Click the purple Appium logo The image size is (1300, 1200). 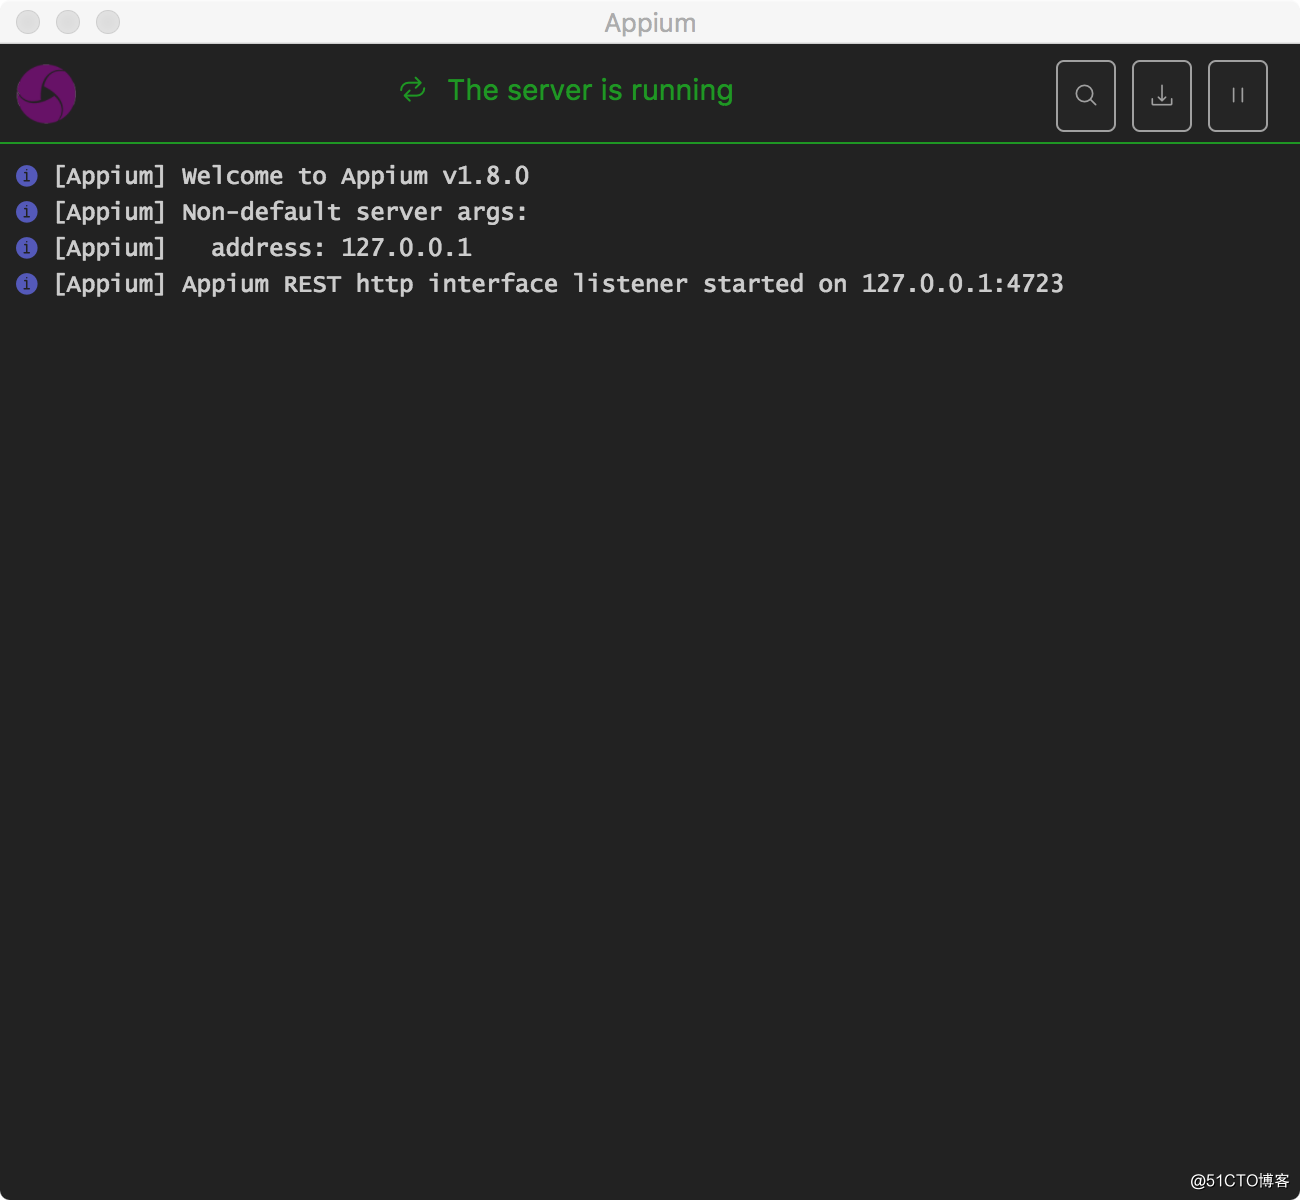coord(46,94)
